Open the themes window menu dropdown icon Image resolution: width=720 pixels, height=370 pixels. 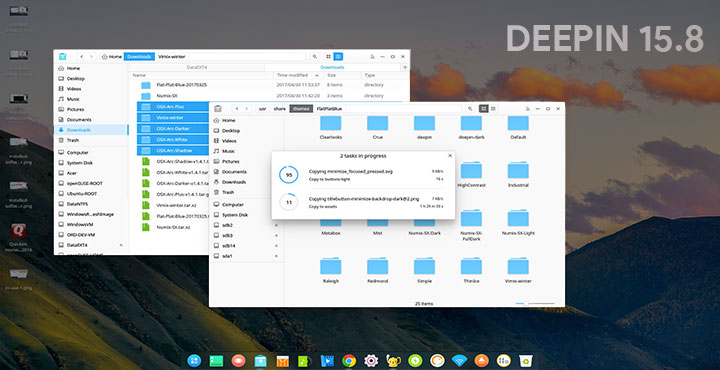[528, 109]
